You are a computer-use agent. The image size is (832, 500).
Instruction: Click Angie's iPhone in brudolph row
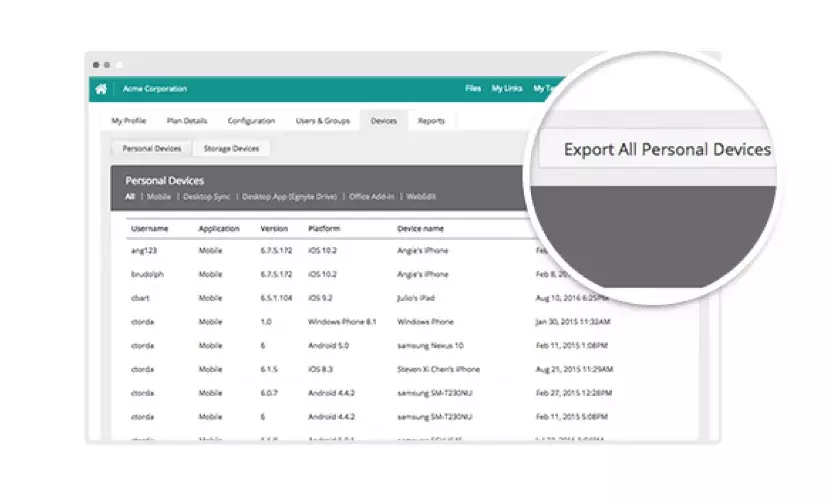(422, 274)
